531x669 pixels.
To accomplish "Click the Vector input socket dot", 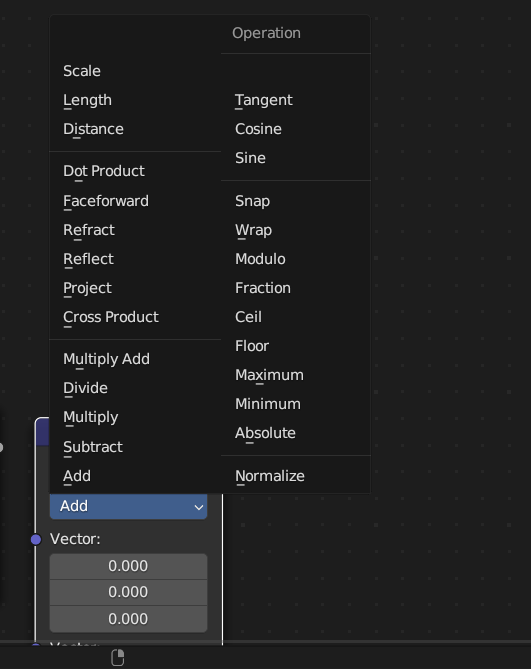I will pyautogui.click(x=36, y=540).
